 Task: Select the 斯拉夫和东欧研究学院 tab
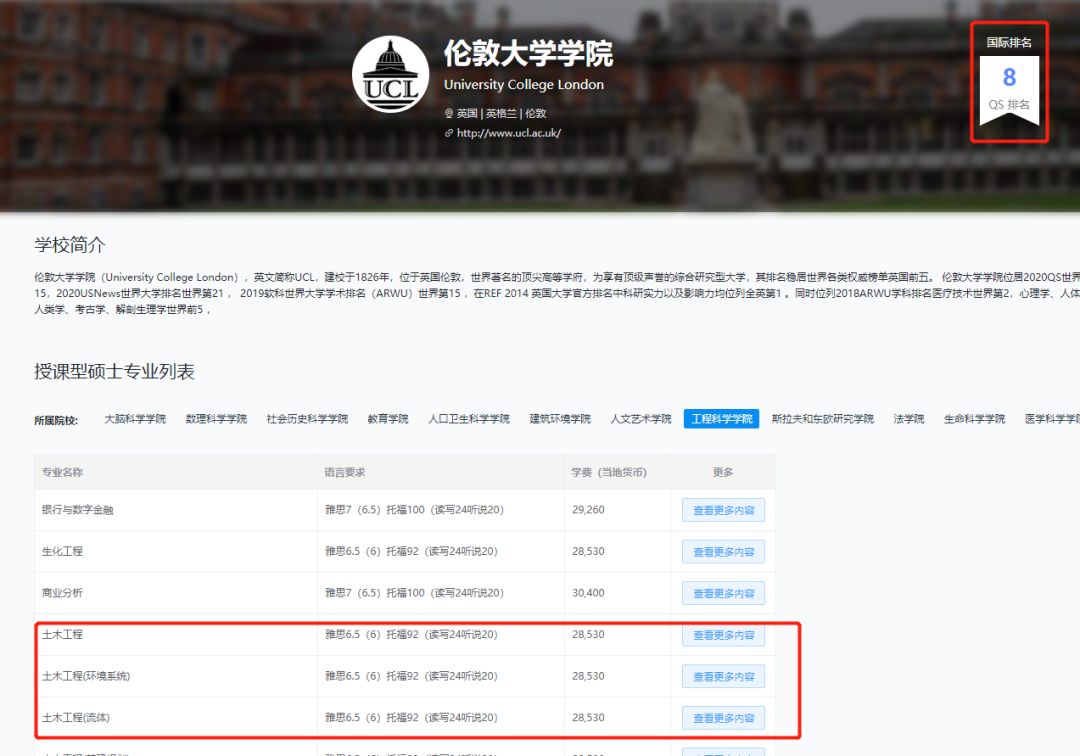(822, 419)
